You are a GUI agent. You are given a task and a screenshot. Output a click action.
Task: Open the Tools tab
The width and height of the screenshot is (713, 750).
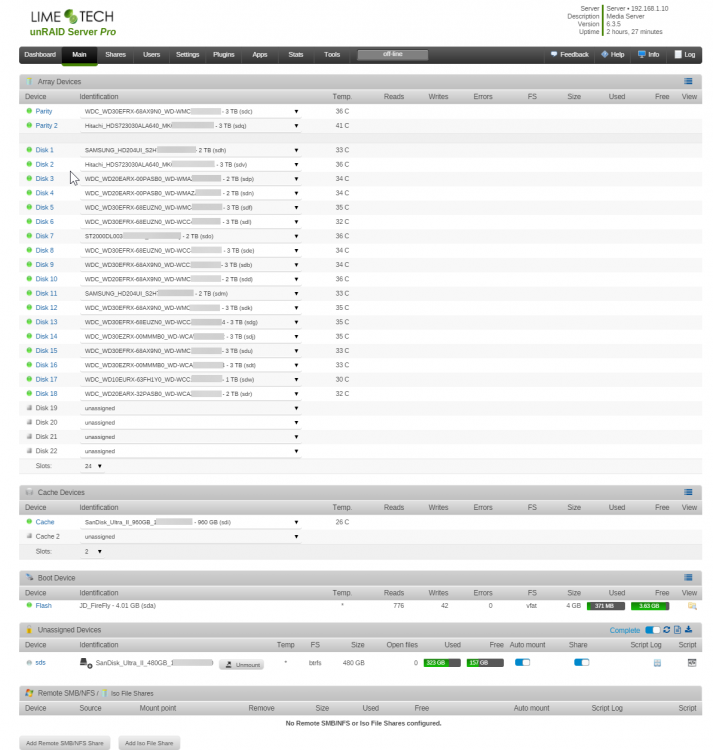click(x=332, y=55)
